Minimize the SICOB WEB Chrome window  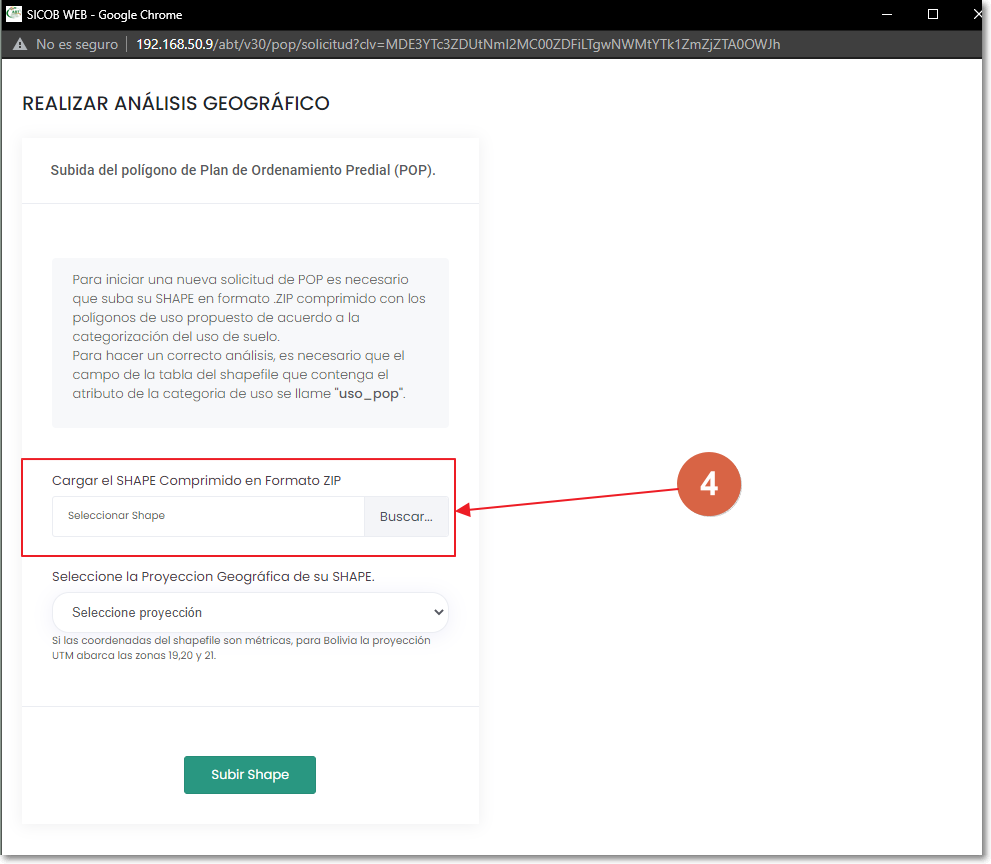tap(886, 15)
